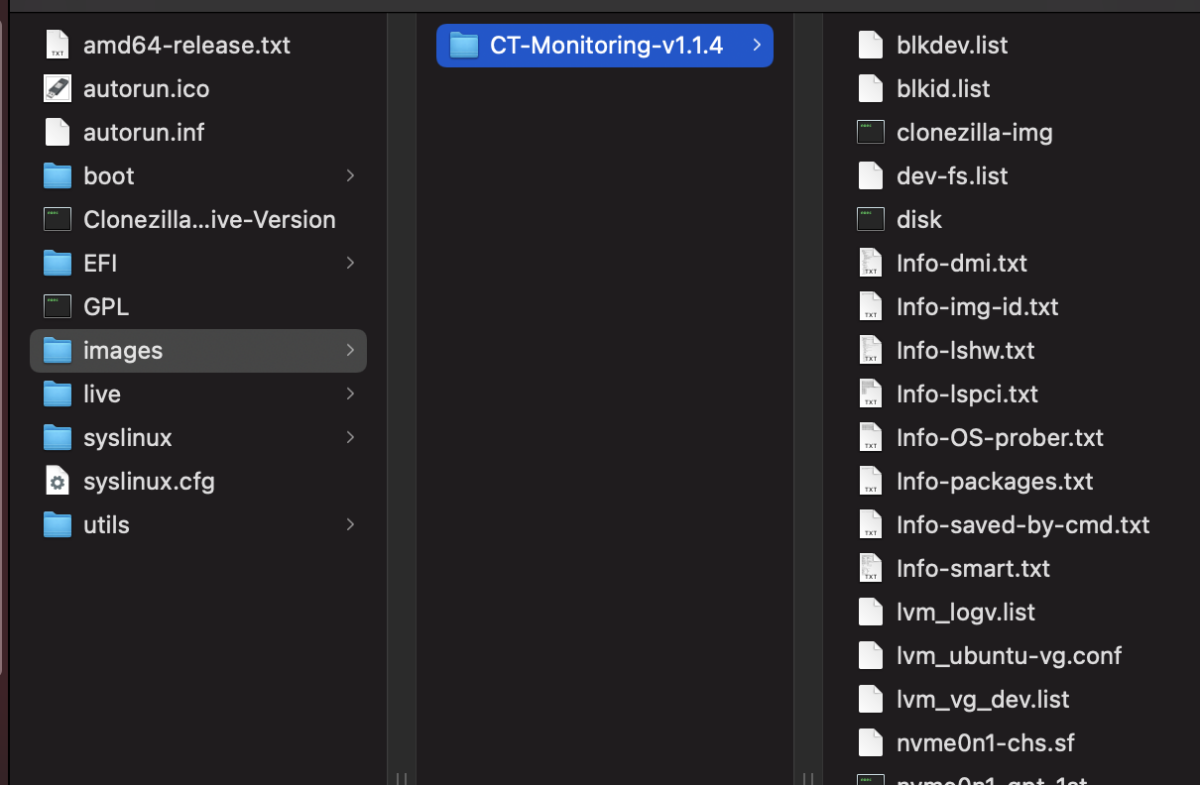Select the Info-saved-by-cmd.txt filename
The height and width of the screenshot is (785, 1200).
point(1023,525)
